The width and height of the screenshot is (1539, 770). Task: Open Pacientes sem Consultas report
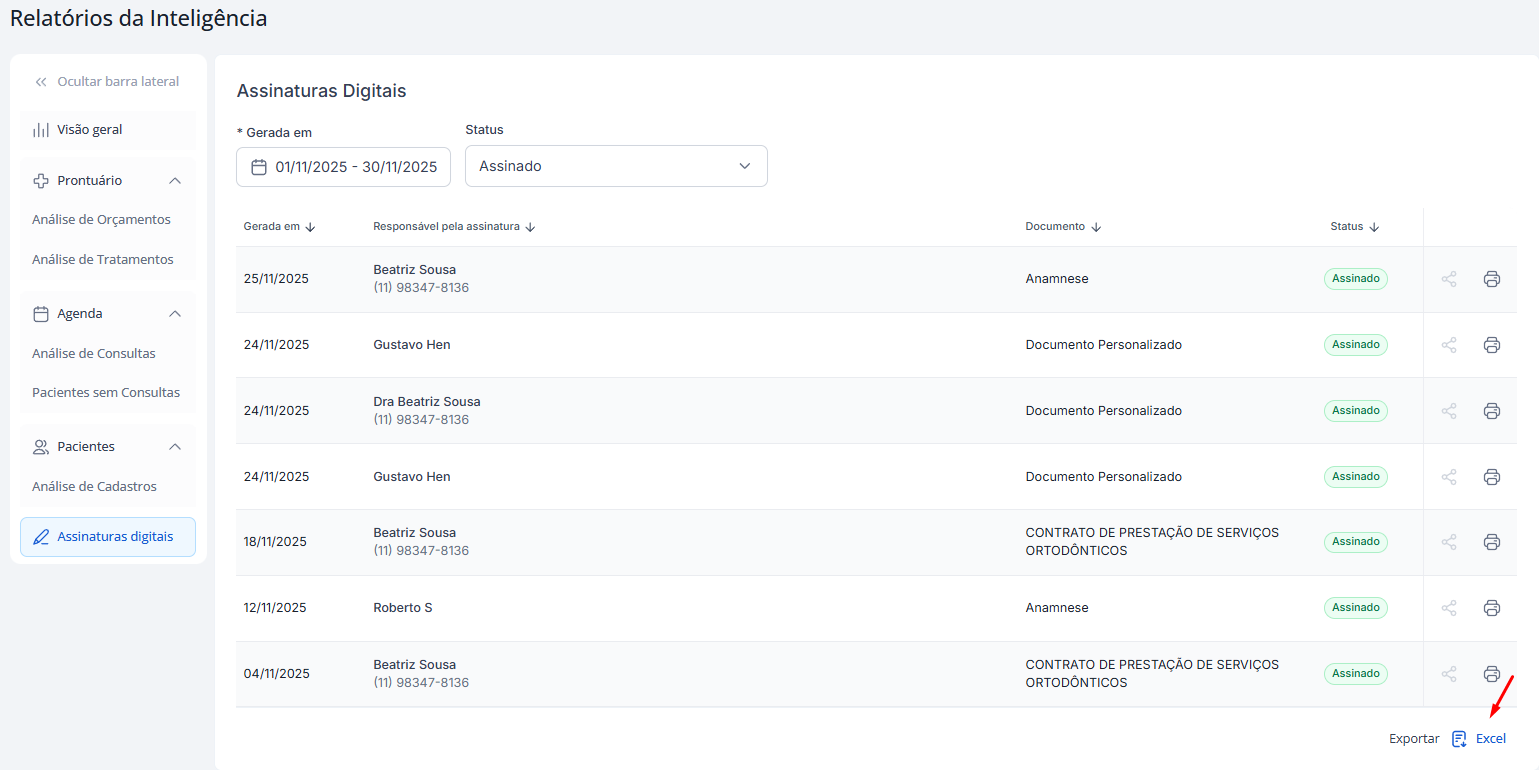(106, 393)
